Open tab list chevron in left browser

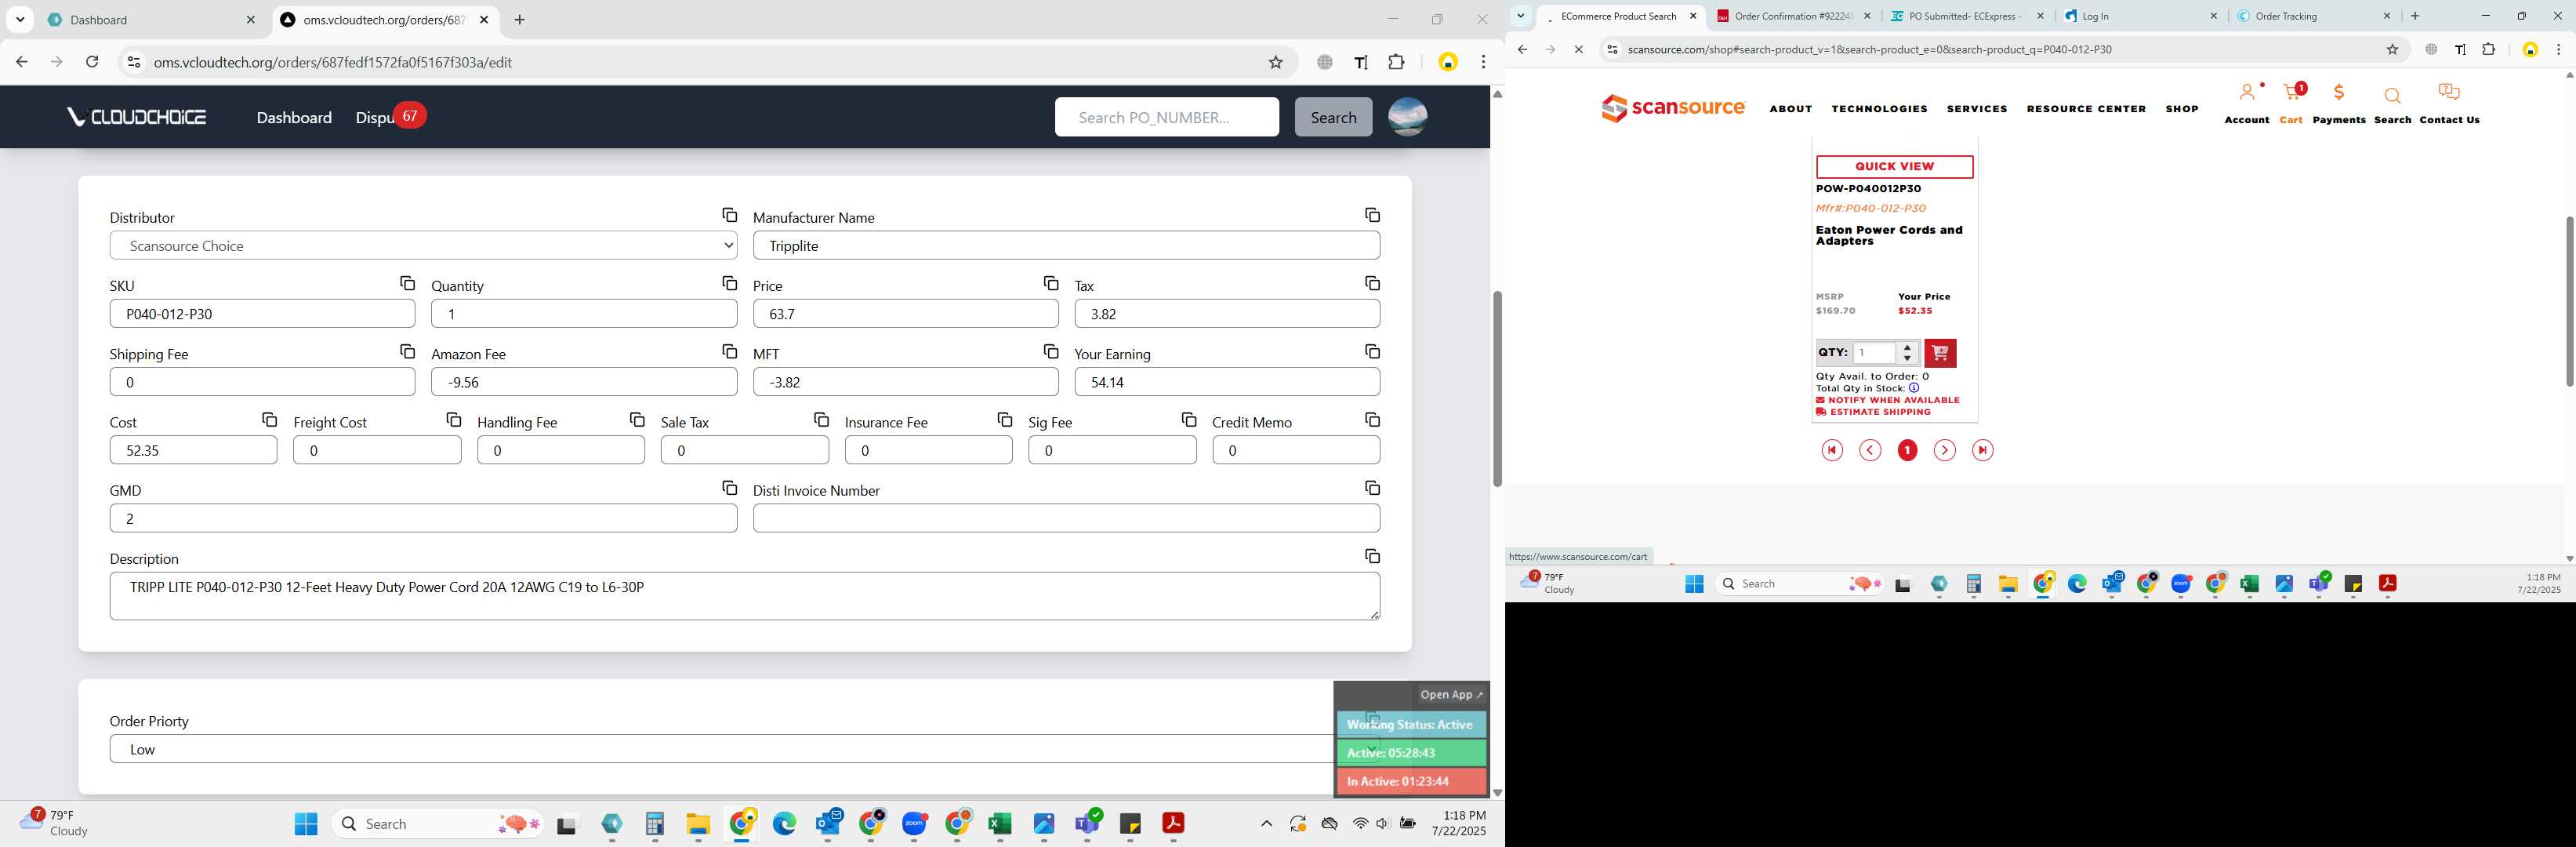click(20, 19)
